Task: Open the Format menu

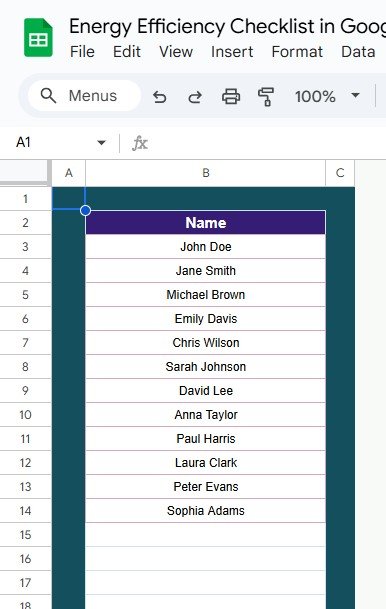Action: (x=297, y=52)
